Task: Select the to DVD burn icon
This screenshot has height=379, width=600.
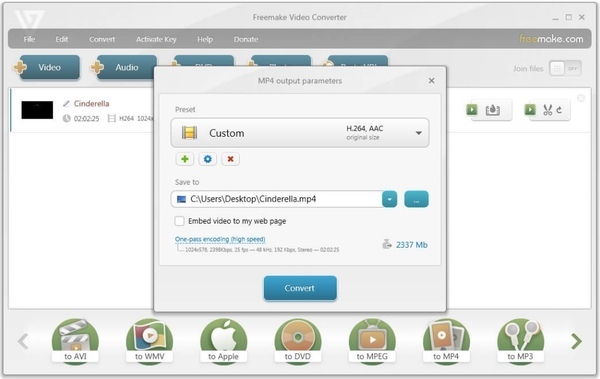Action: tap(298, 341)
